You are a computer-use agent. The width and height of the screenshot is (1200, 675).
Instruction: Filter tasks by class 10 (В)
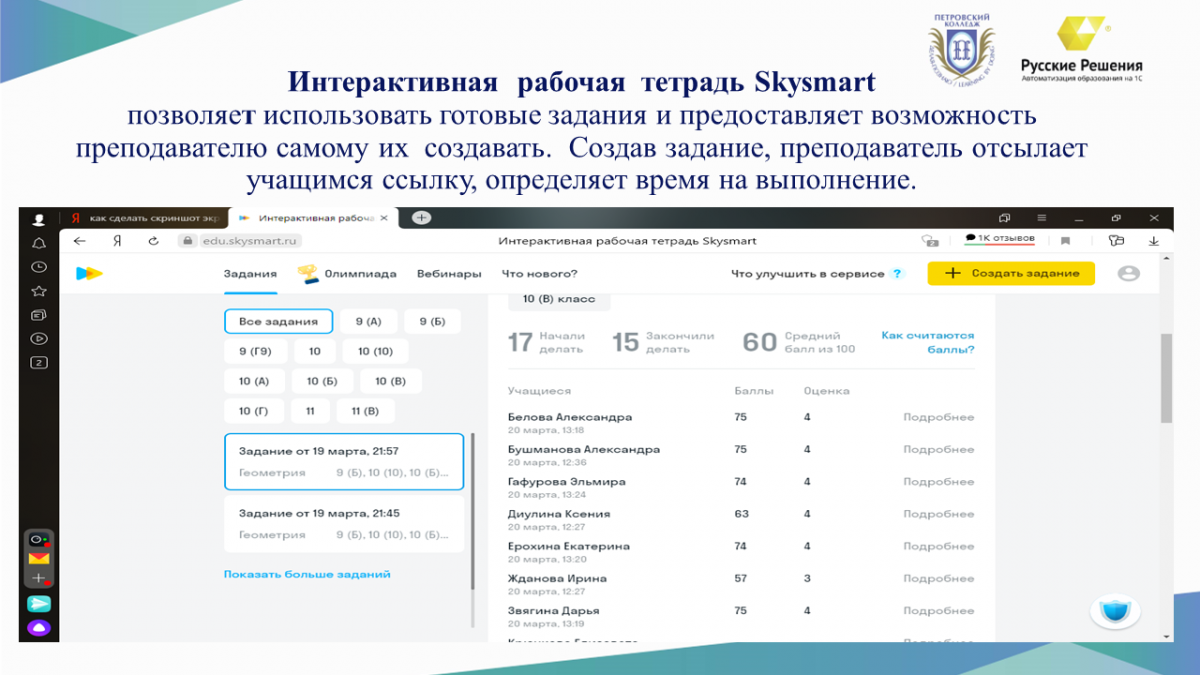tap(391, 382)
